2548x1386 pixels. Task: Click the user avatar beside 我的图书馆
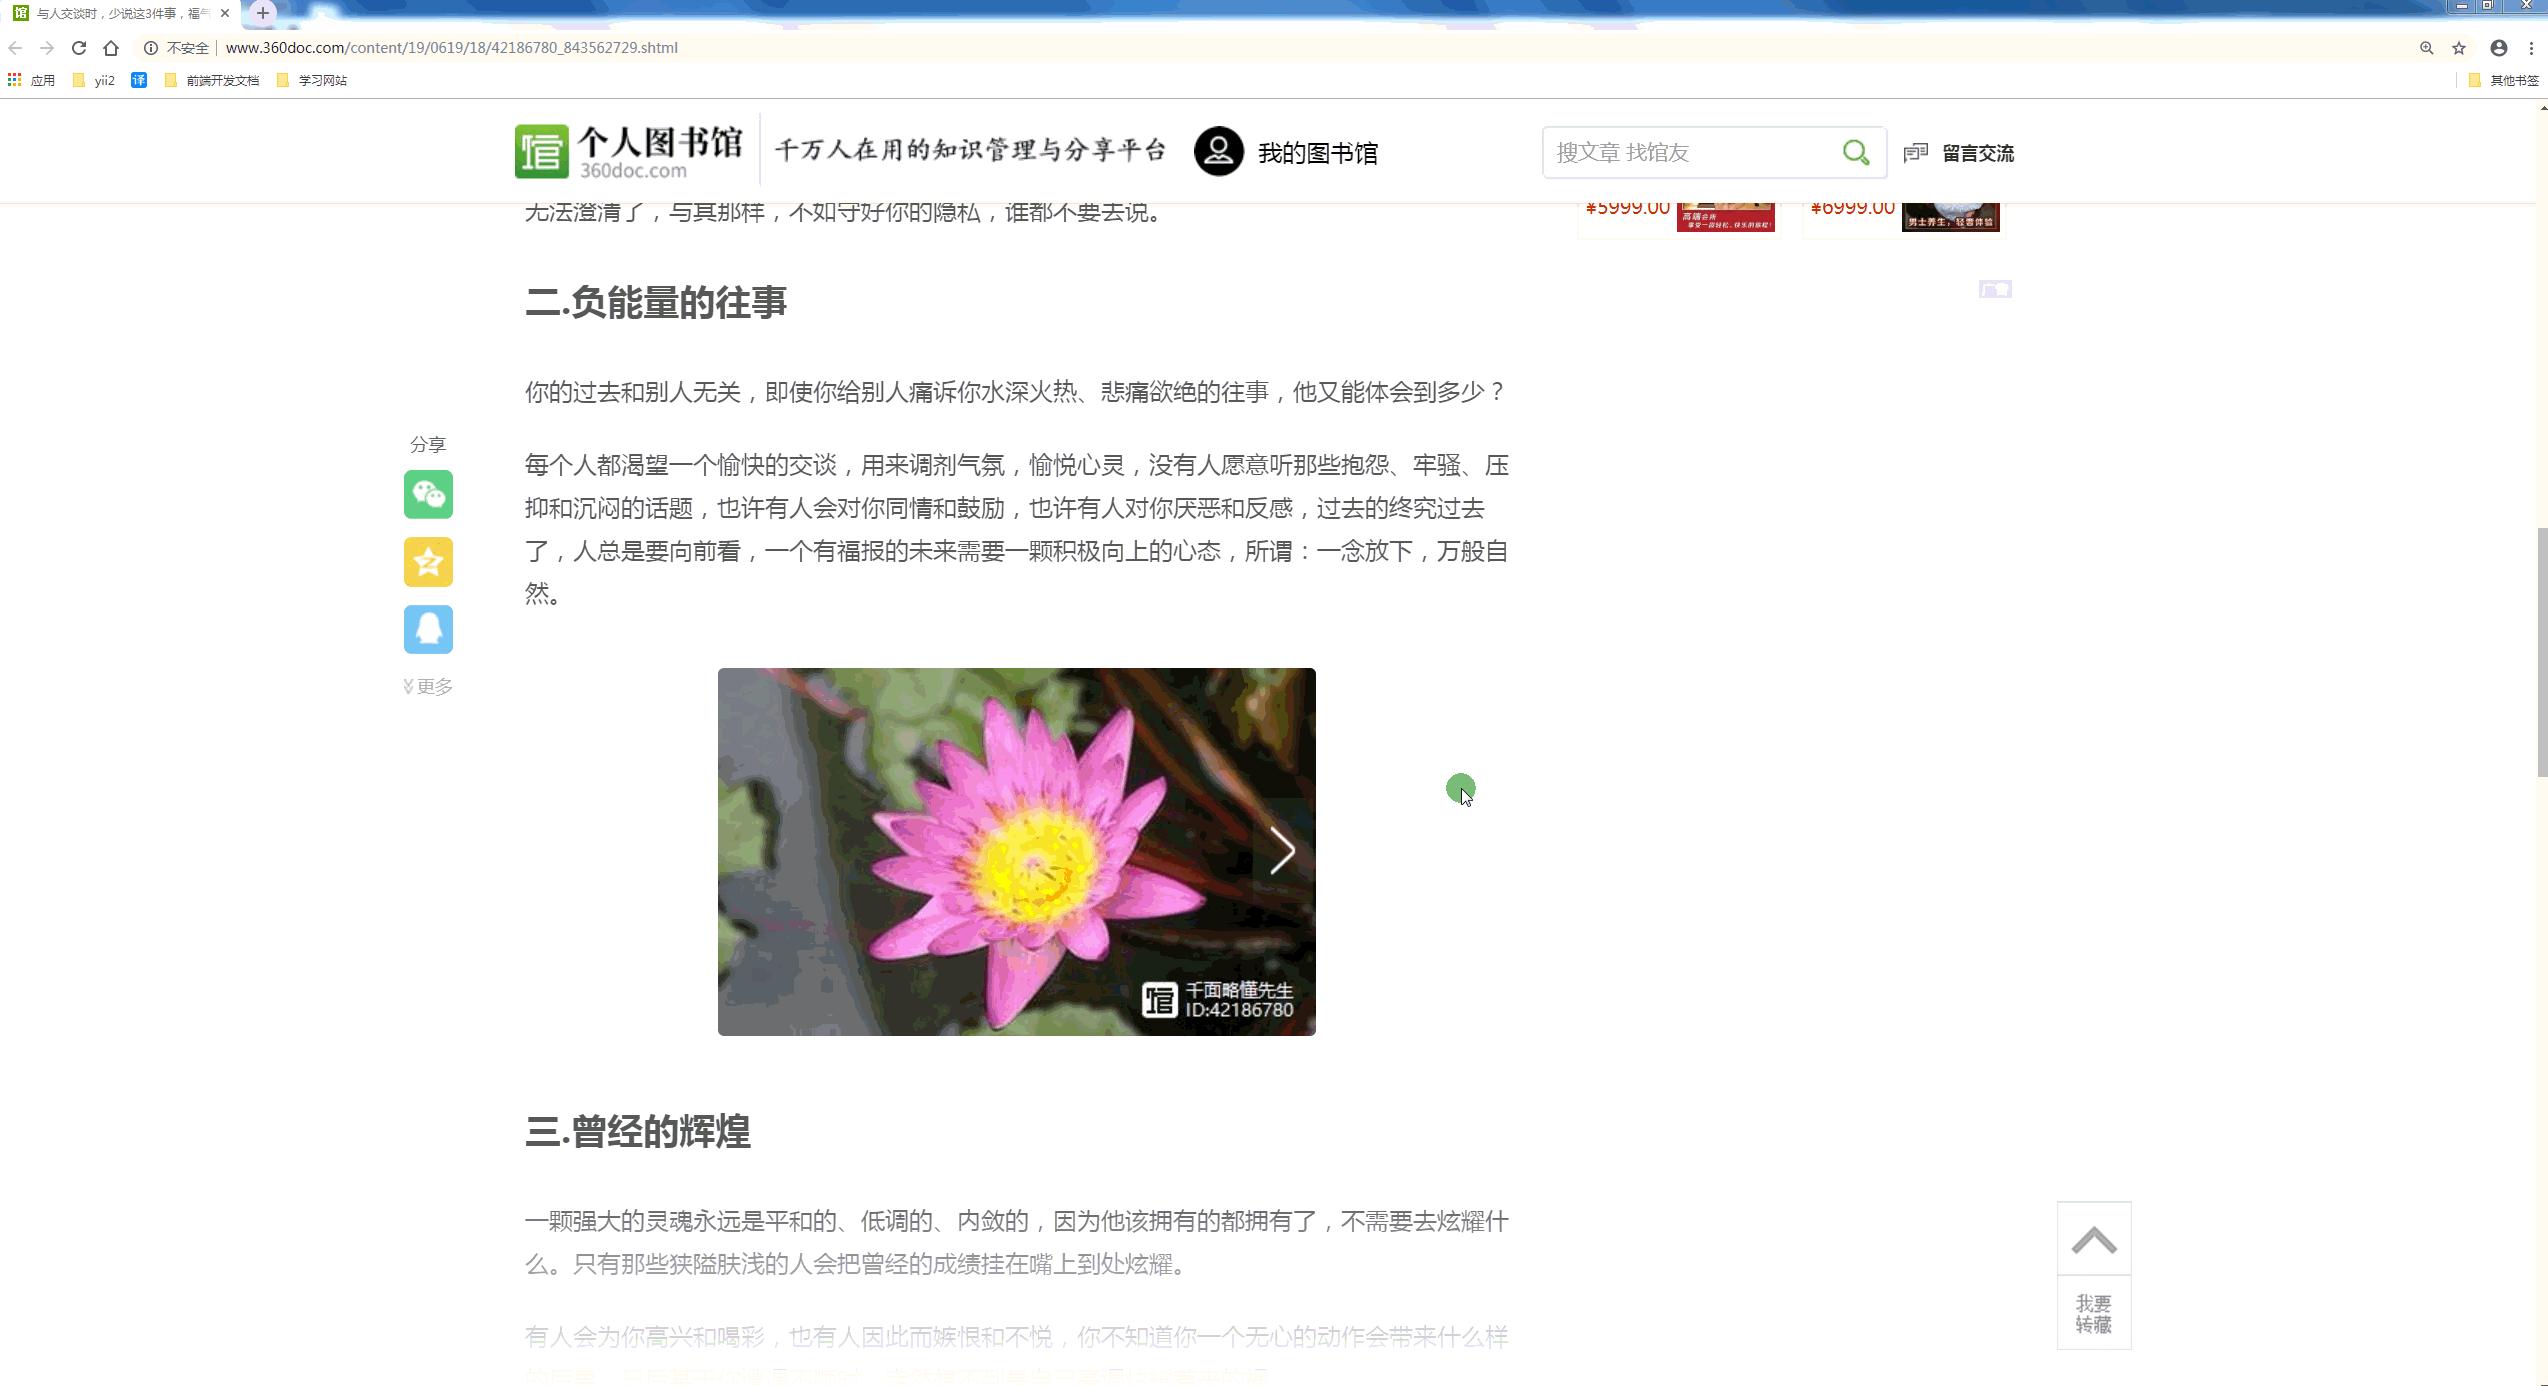click(x=1218, y=152)
